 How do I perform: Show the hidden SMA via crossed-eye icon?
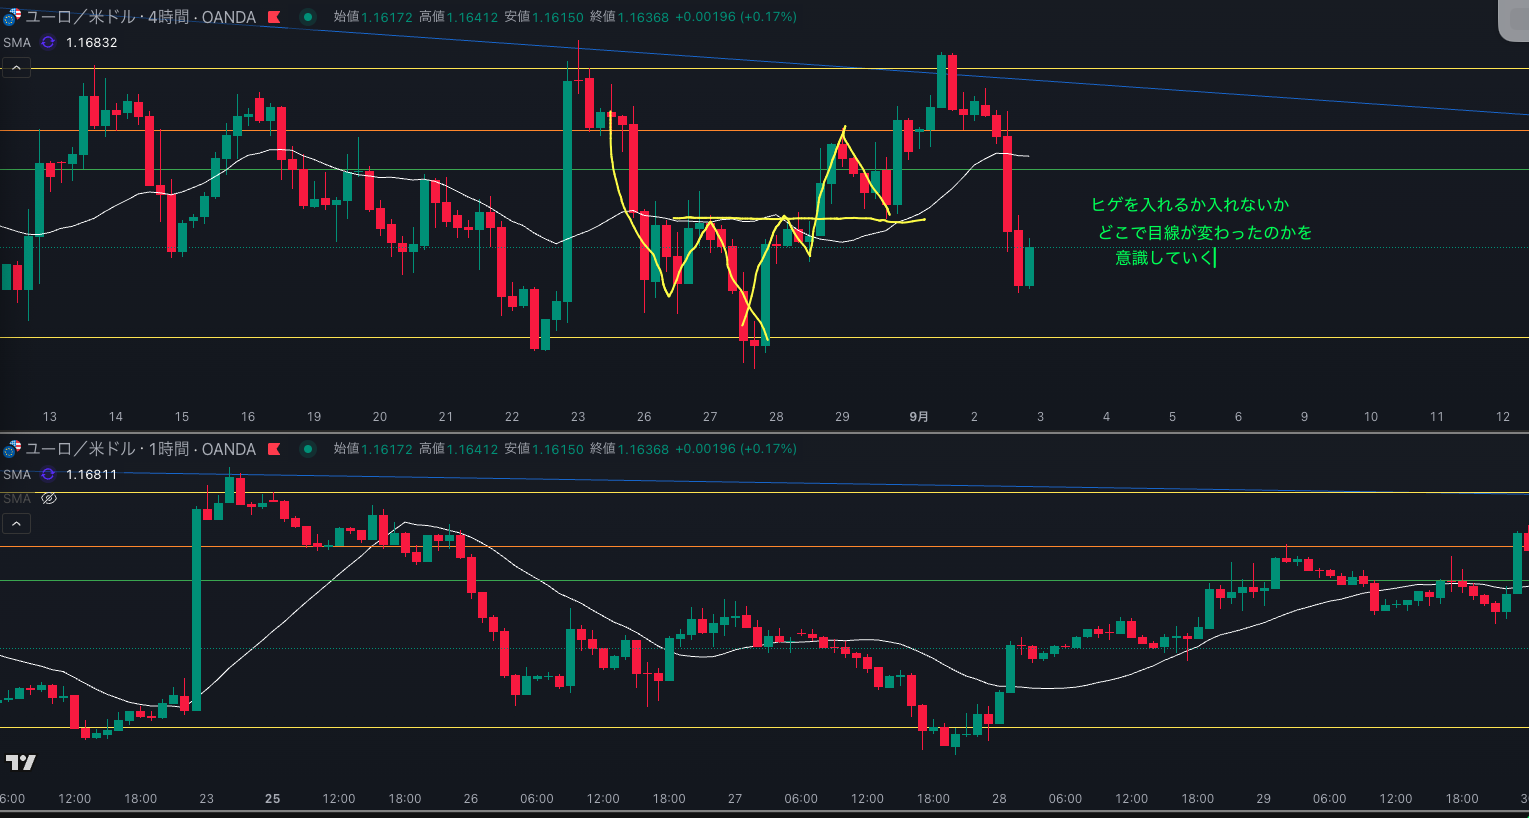point(49,498)
